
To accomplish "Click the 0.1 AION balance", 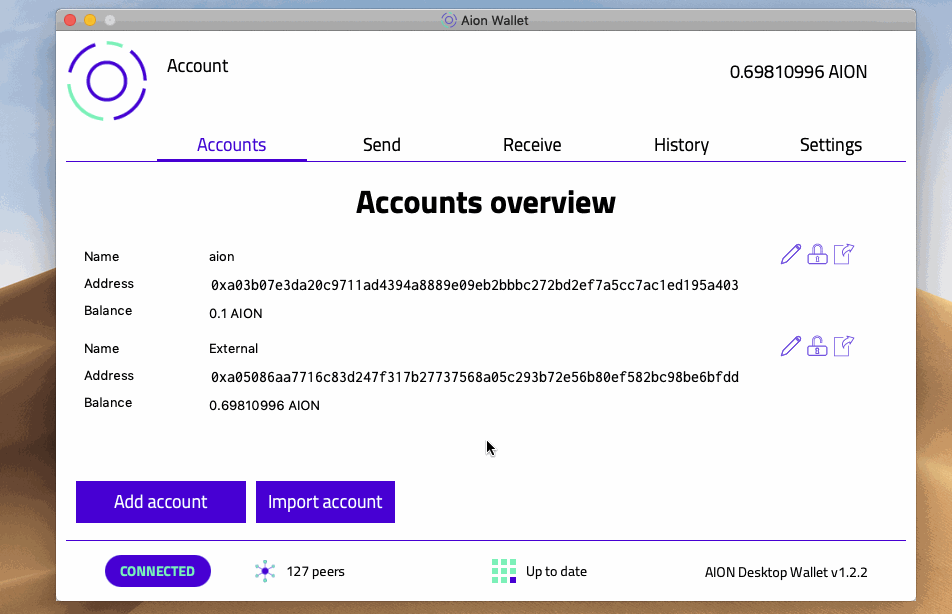I will coord(236,313).
